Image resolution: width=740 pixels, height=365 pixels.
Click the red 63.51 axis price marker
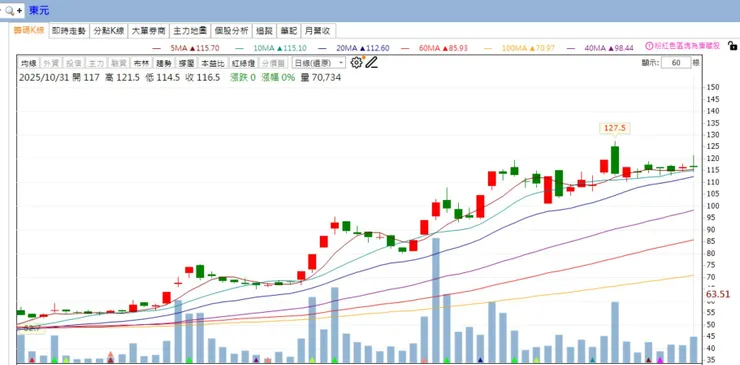click(718, 295)
